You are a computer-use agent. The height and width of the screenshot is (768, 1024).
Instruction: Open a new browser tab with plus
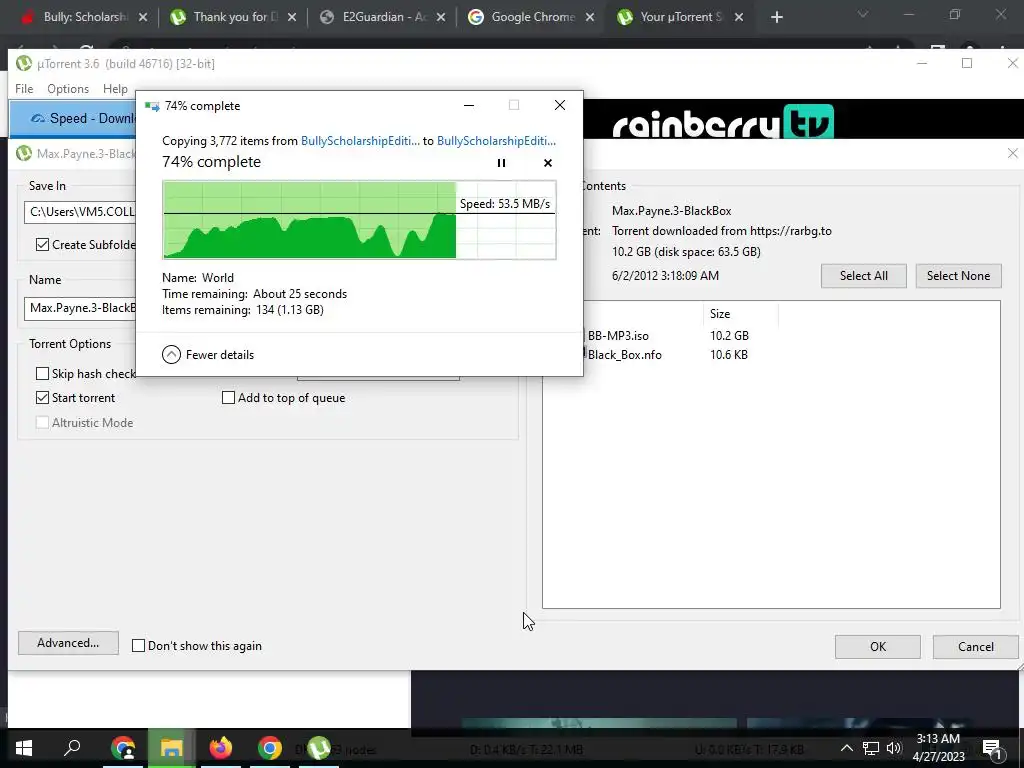(x=776, y=17)
